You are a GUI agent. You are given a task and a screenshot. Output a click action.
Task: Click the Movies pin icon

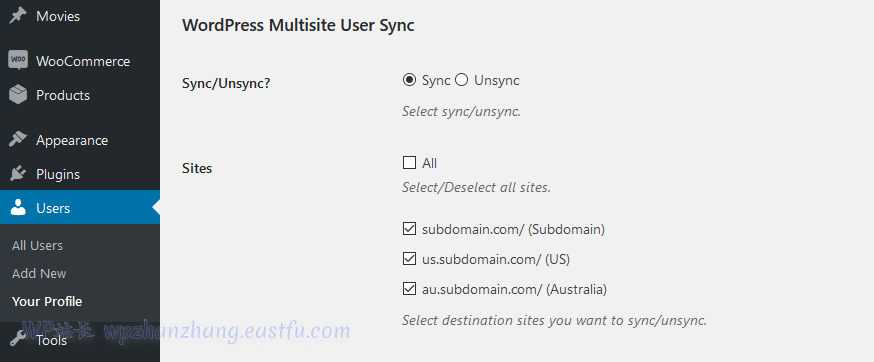click(18, 16)
